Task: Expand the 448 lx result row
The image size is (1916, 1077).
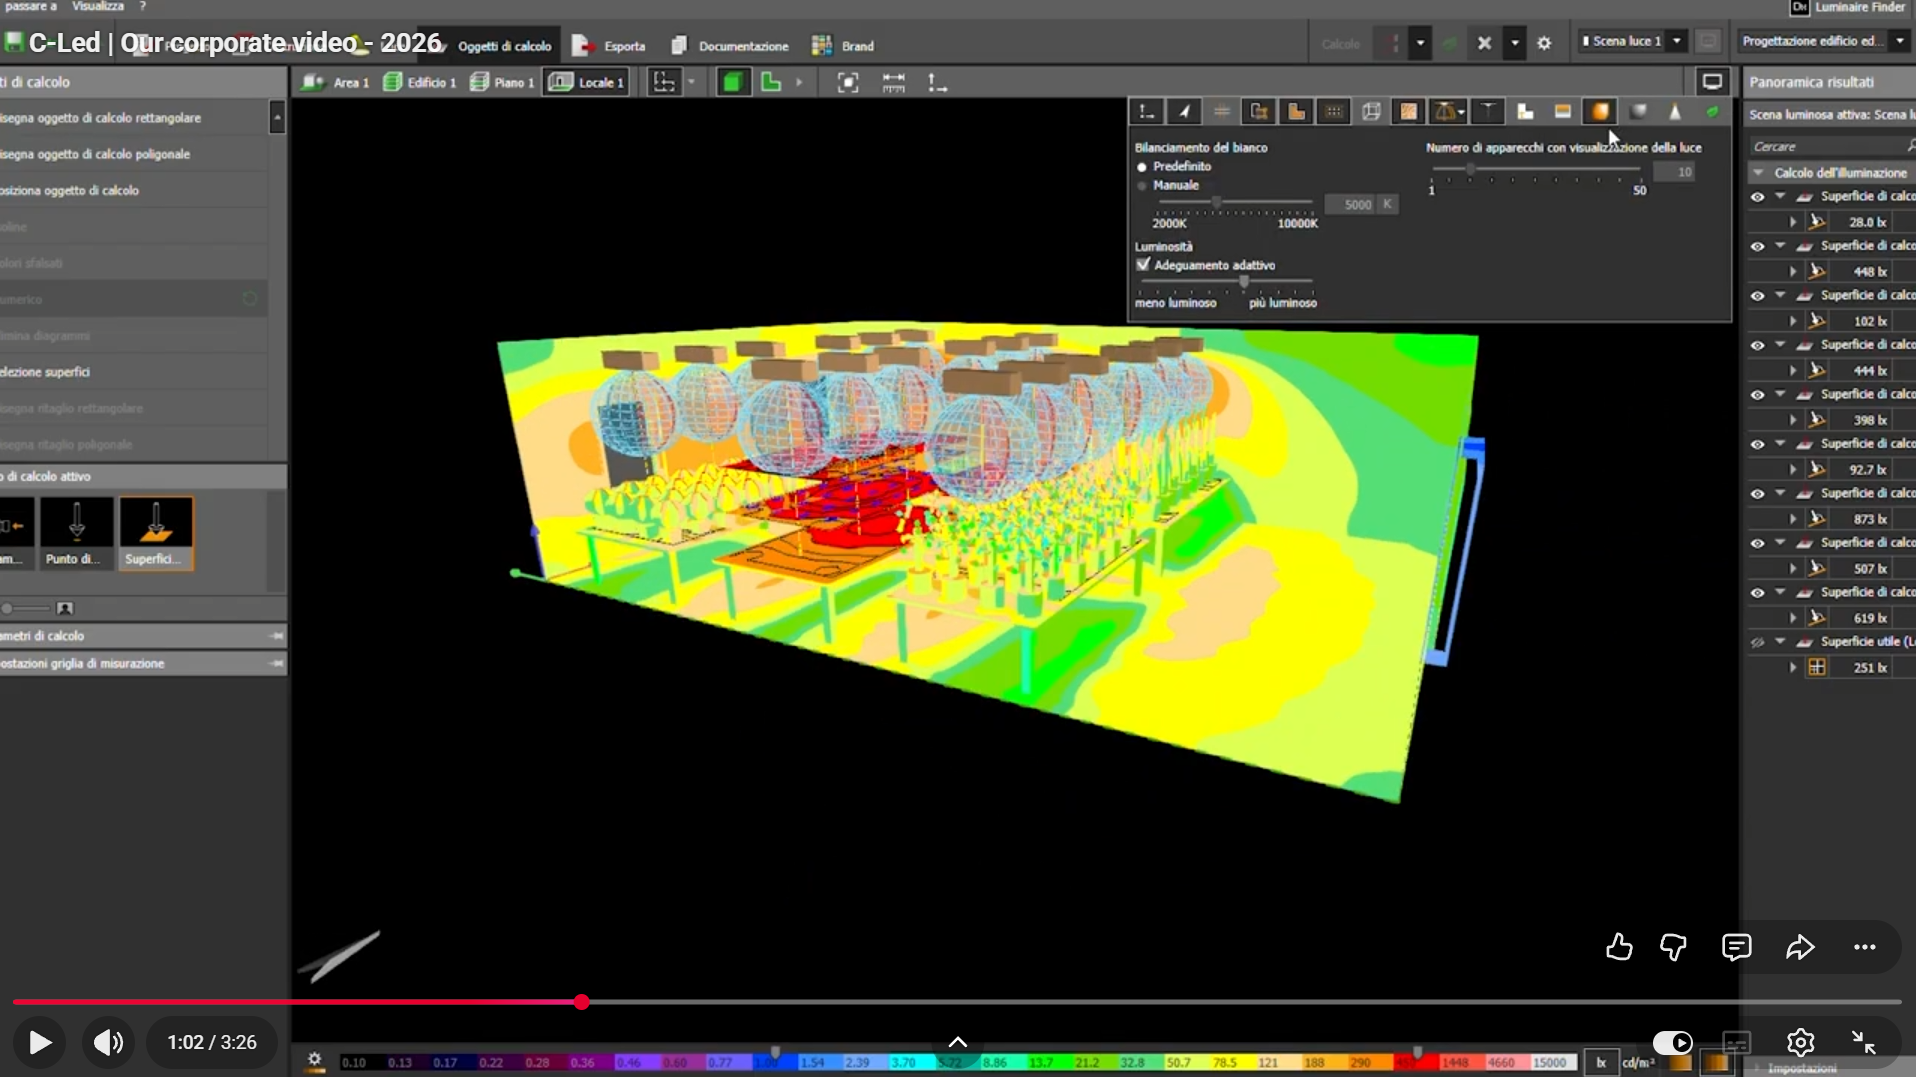Action: (1793, 271)
